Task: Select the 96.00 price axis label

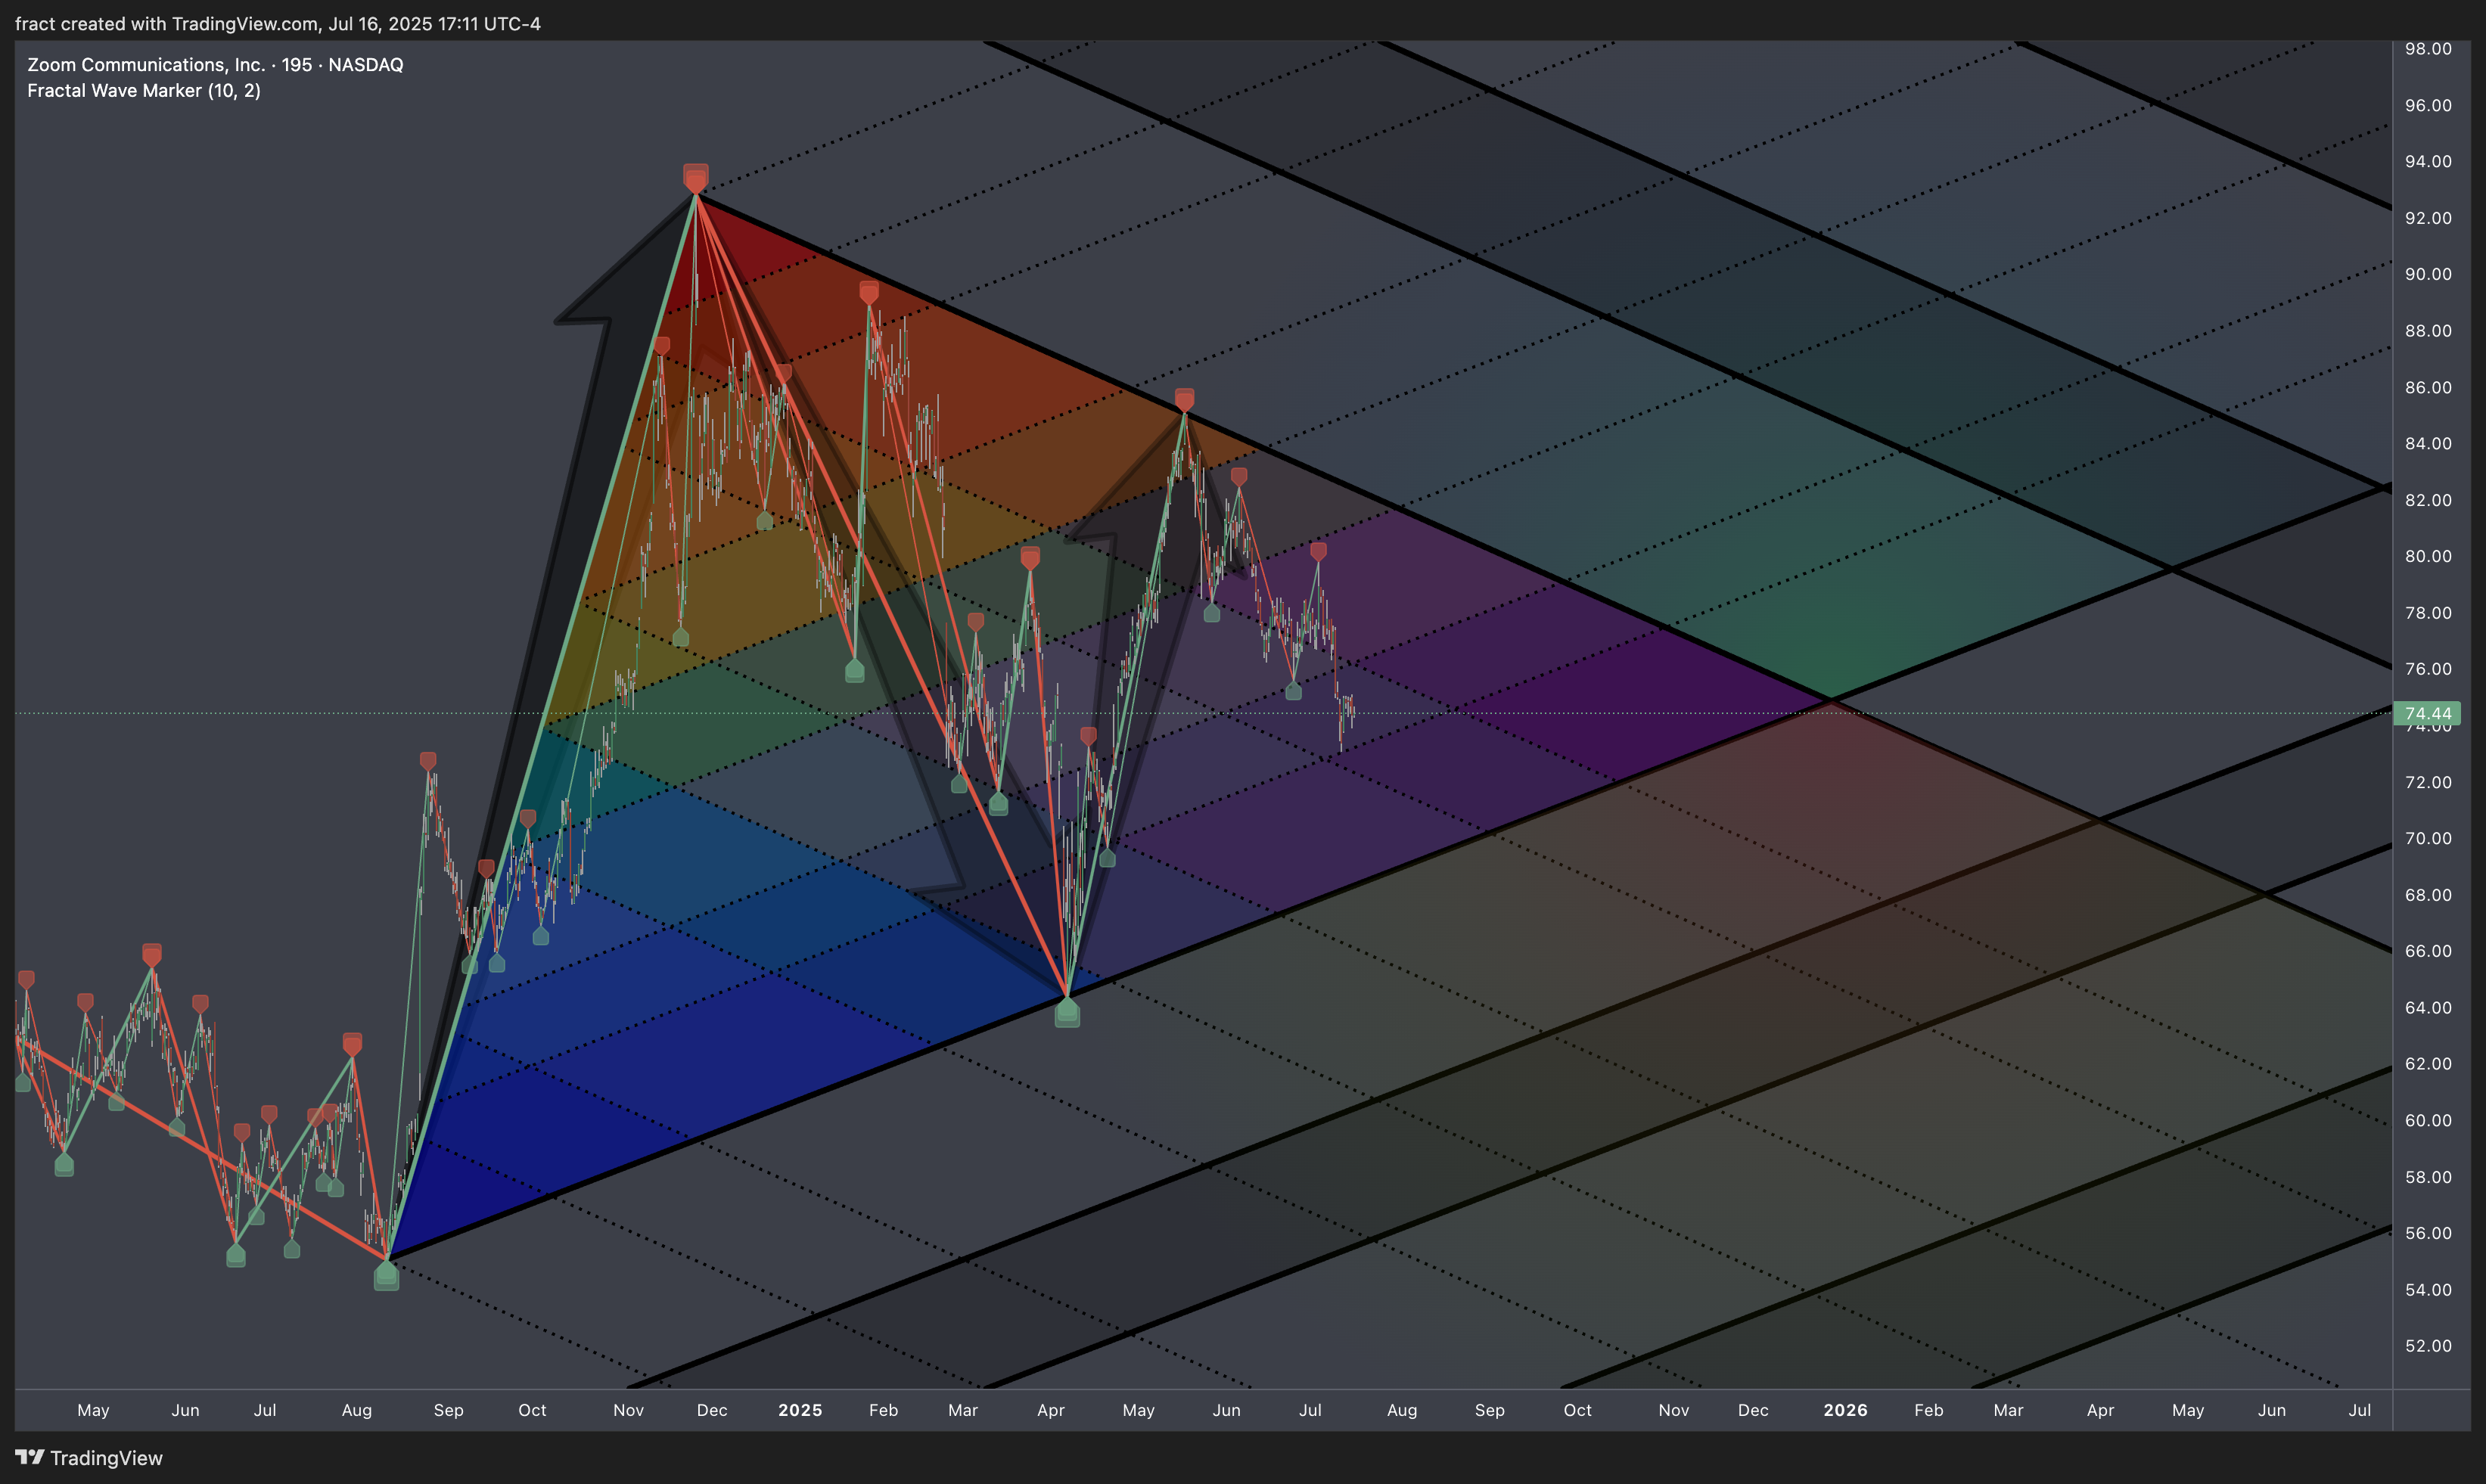Action: (2428, 105)
